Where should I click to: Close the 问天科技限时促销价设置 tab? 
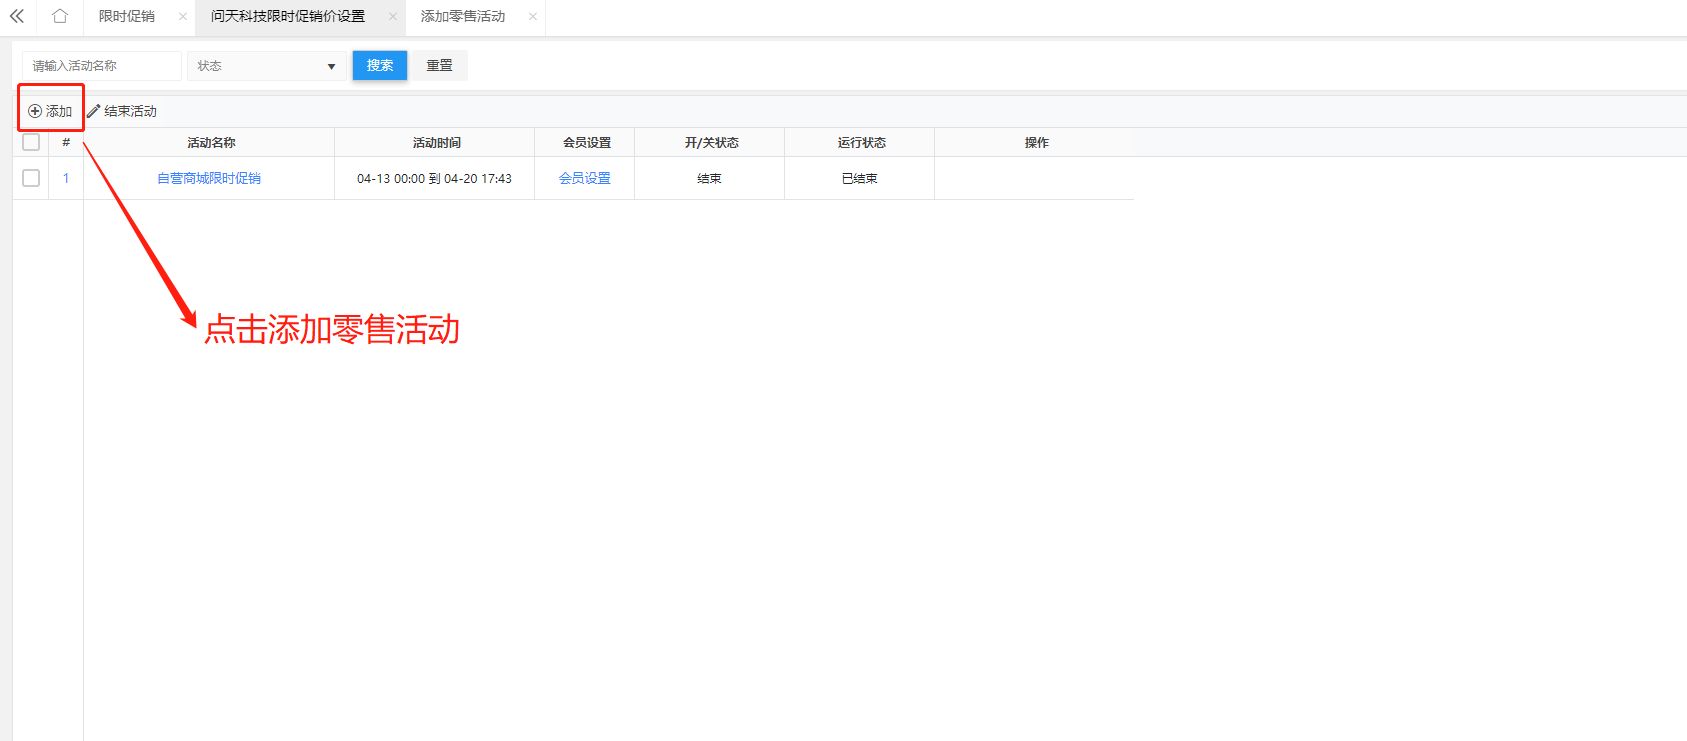tap(392, 16)
